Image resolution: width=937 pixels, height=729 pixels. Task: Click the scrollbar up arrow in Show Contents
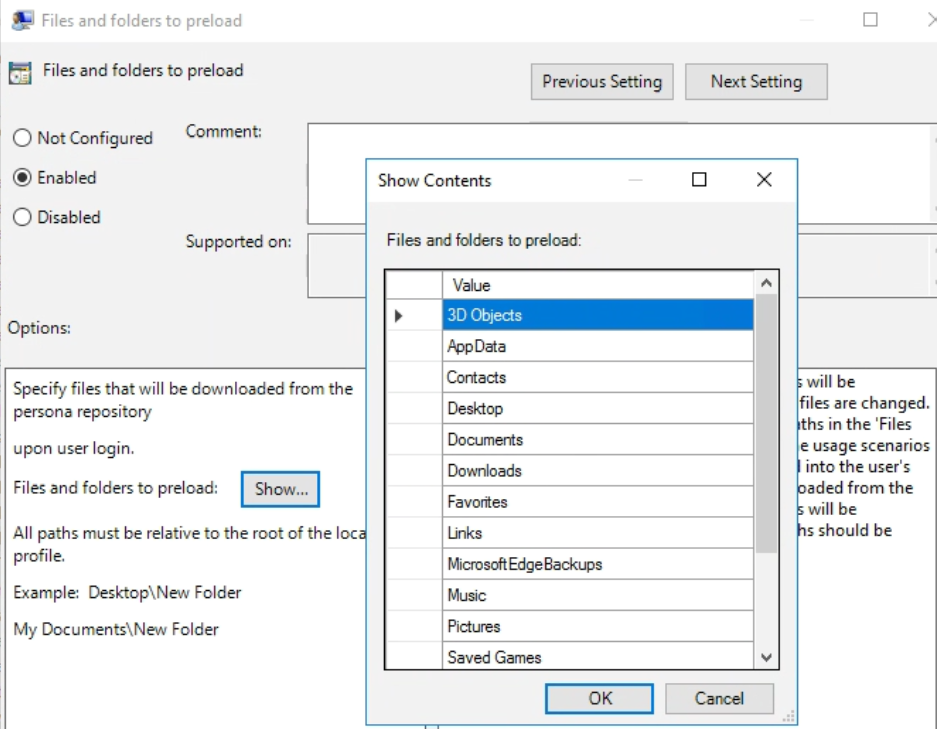tap(765, 283)
